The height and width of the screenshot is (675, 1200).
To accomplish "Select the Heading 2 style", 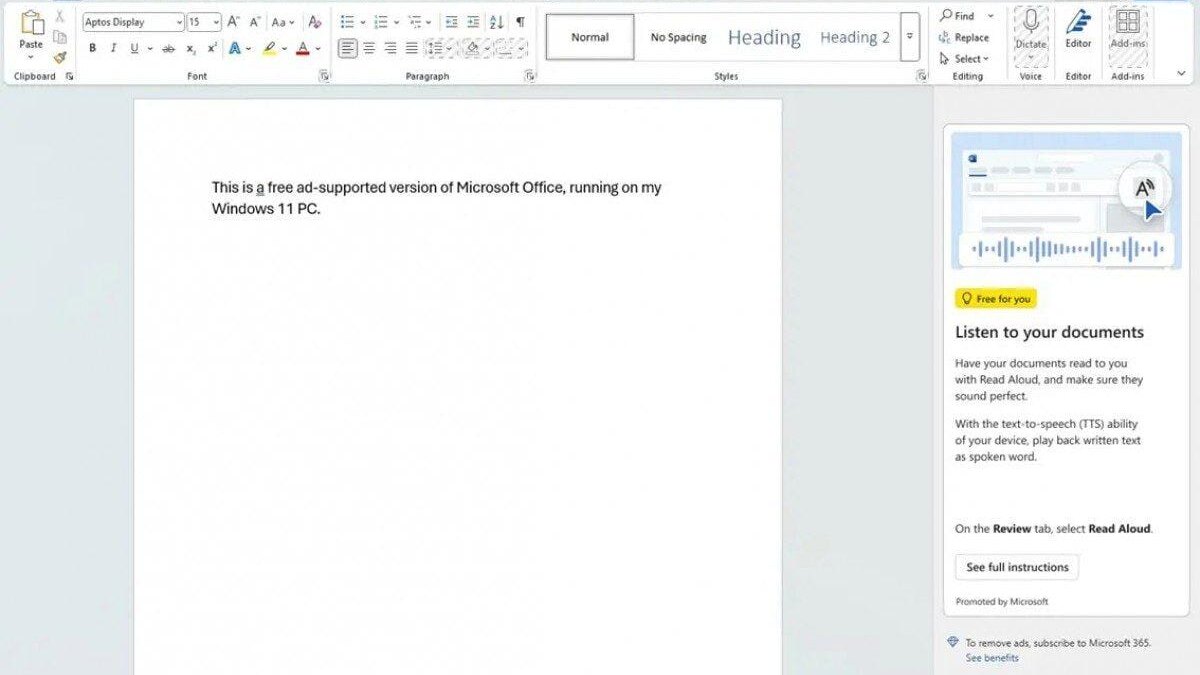I will point(854,37).
